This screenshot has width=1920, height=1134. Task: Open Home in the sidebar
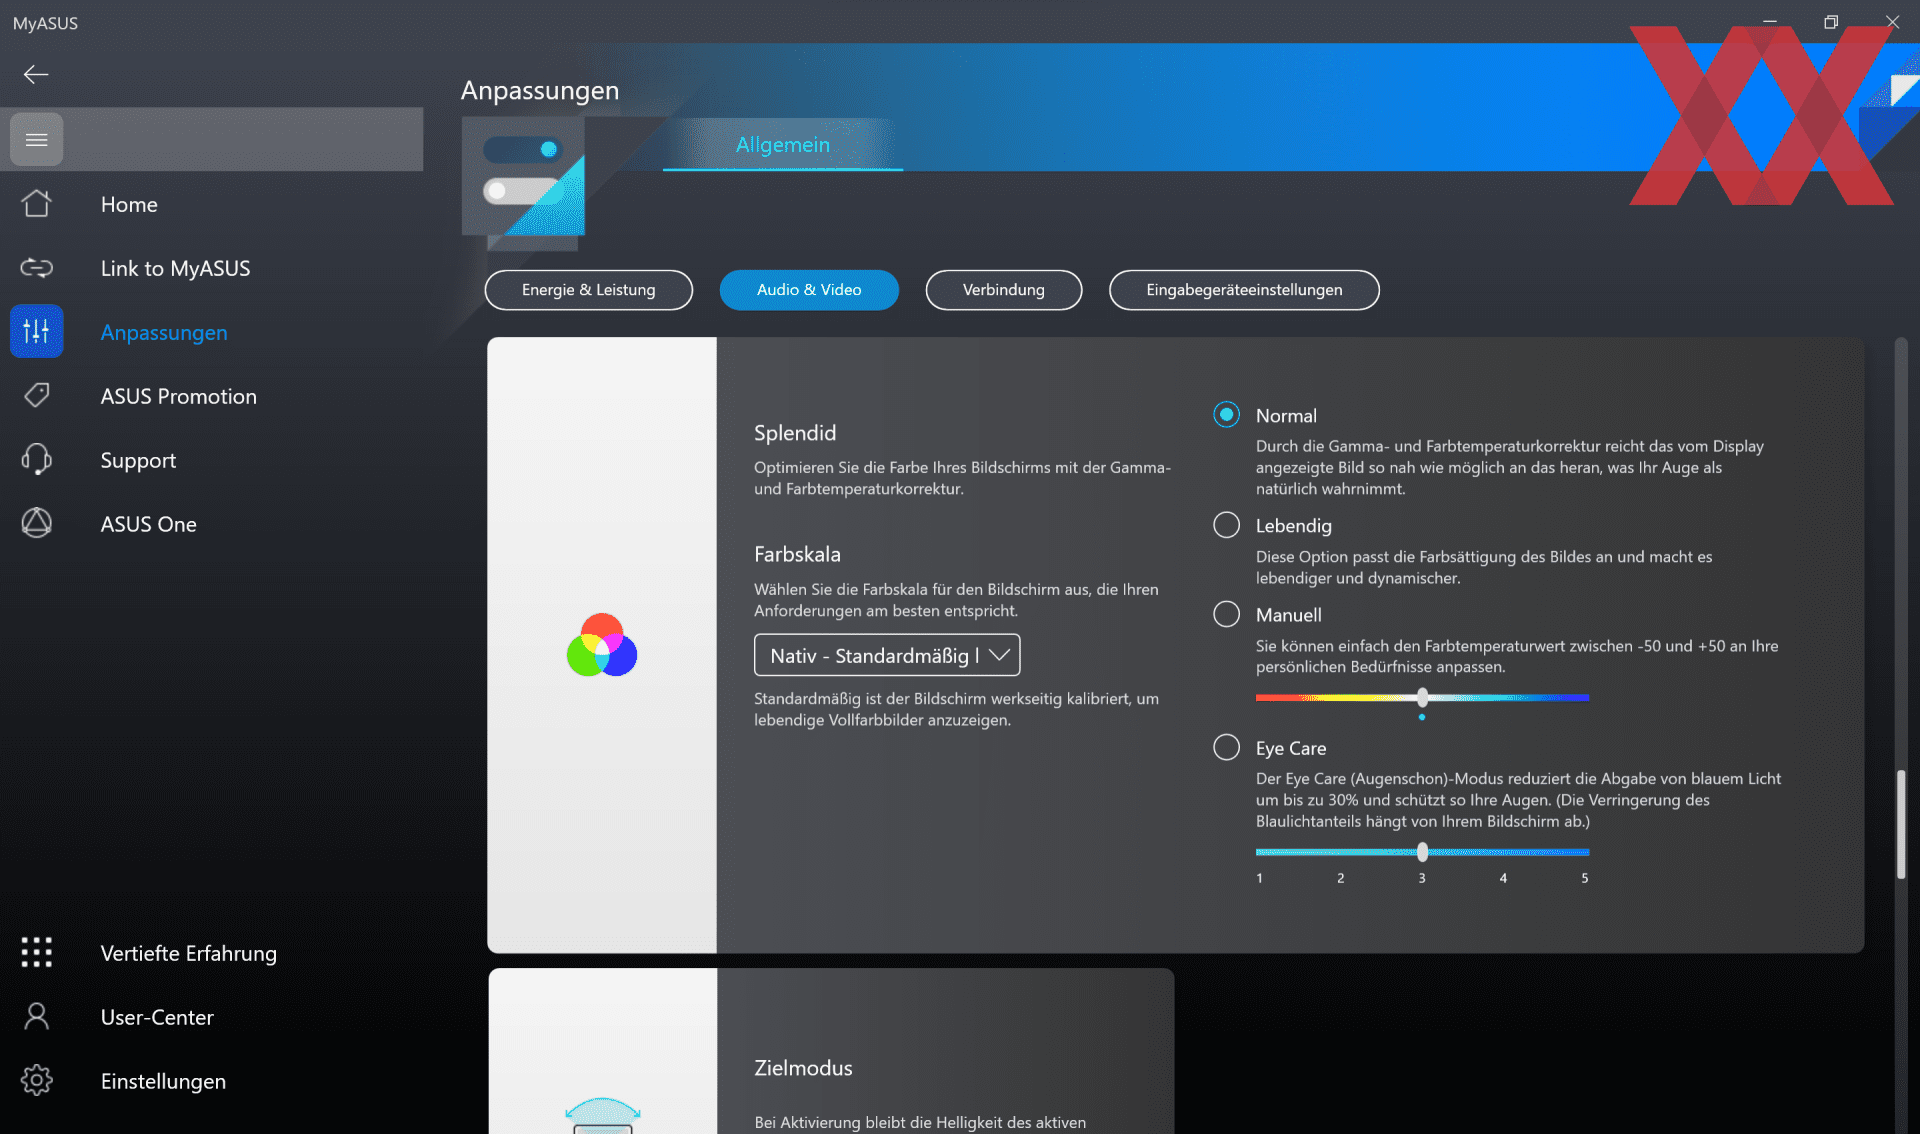click(129, 204)
